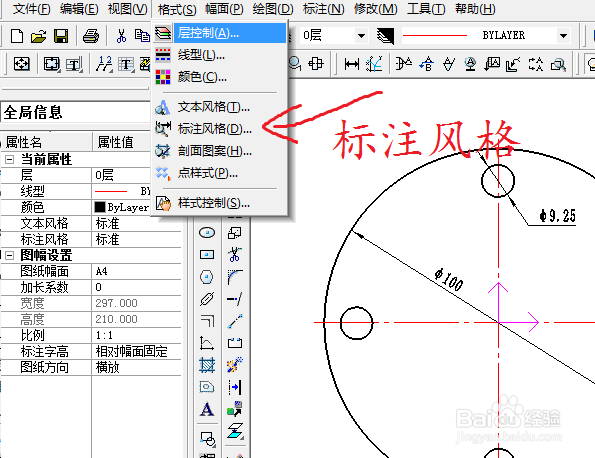Click the pan cross icon in second toolbar
595x458 pixels.
tap(316, 63)
